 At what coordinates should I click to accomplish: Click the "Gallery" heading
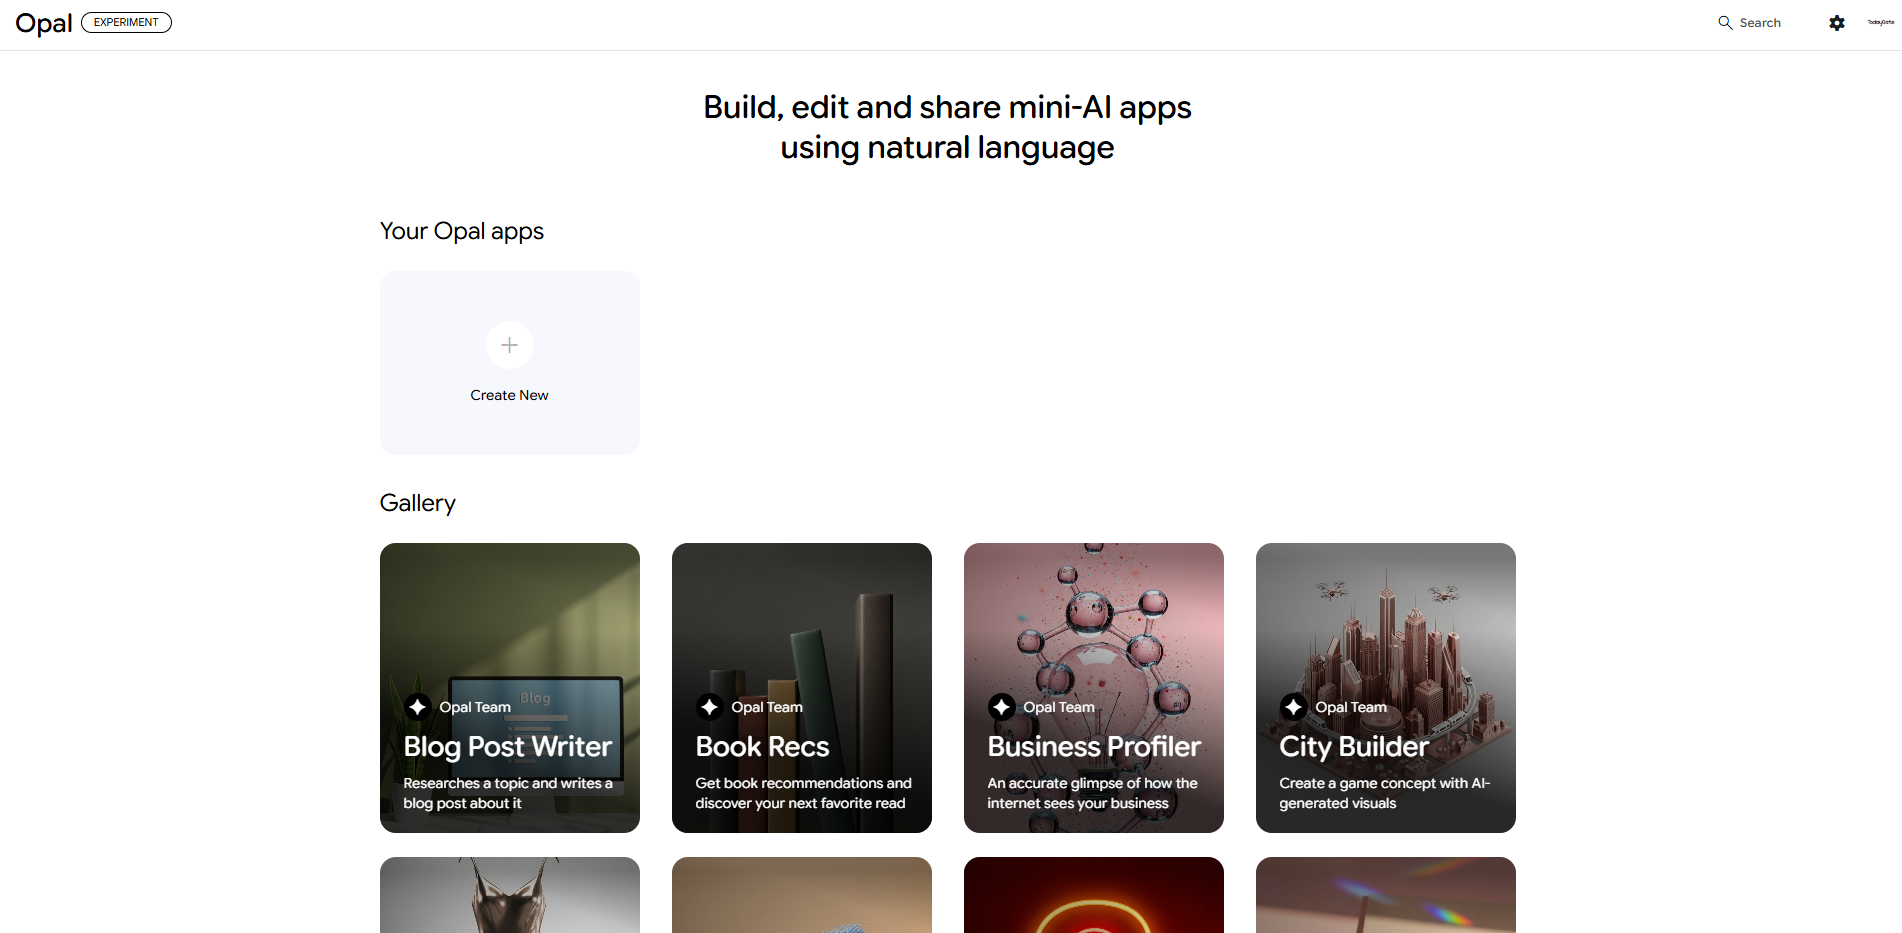point(418,503)
